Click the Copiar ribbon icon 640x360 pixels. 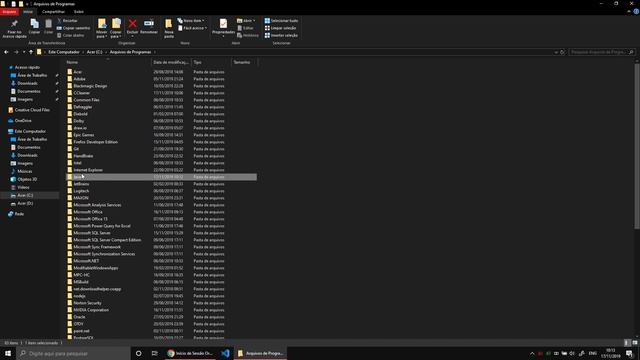[x=34, y=27]
